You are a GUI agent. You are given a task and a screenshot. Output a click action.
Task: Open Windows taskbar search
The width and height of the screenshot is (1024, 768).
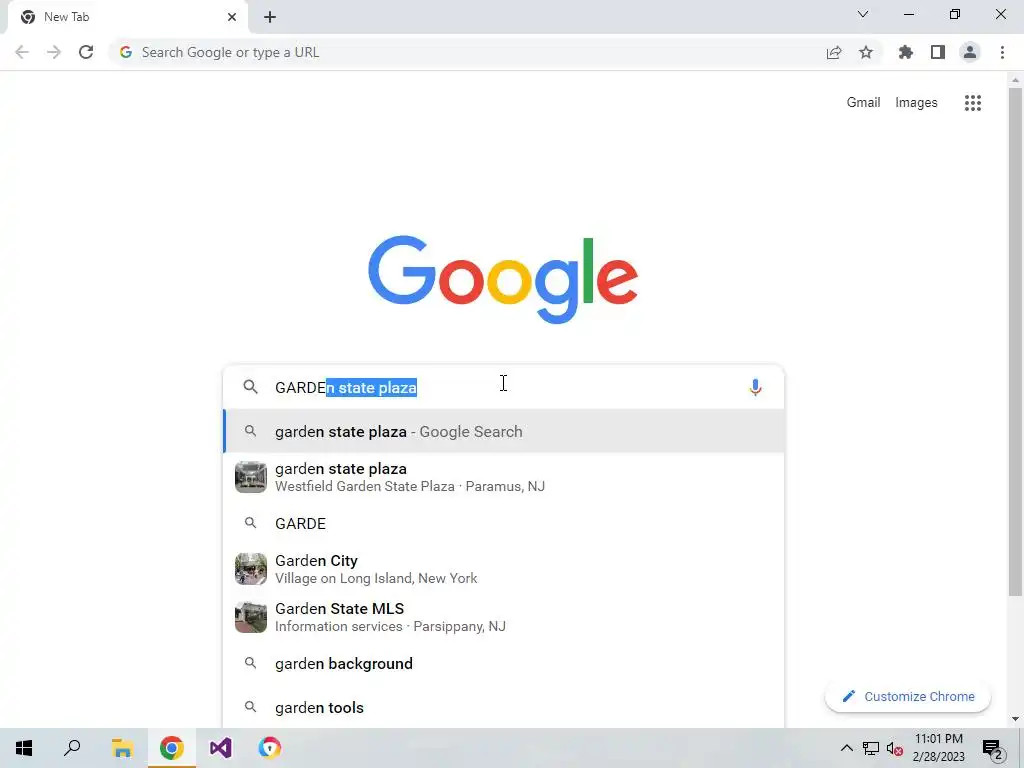tap(72, 748)
